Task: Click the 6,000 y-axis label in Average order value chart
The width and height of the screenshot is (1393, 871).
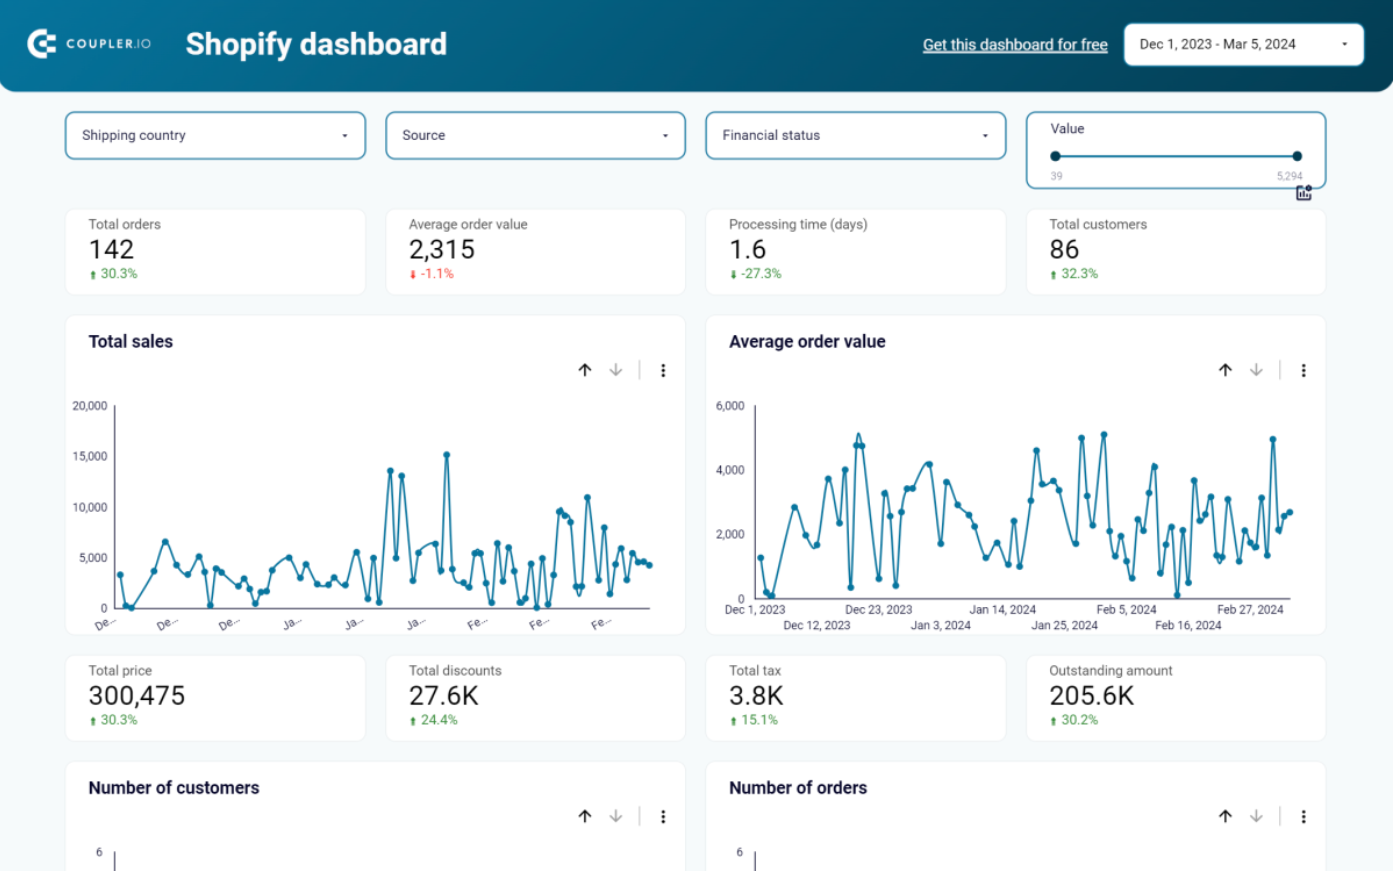Action: click(x=730, y=406)
